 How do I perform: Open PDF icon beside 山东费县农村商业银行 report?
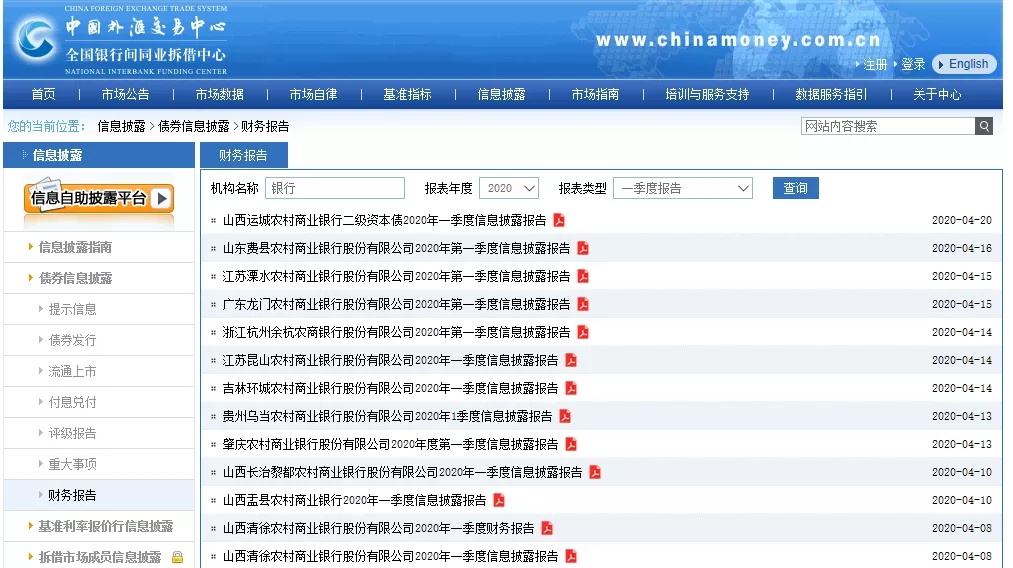click(x=583, y=248)
